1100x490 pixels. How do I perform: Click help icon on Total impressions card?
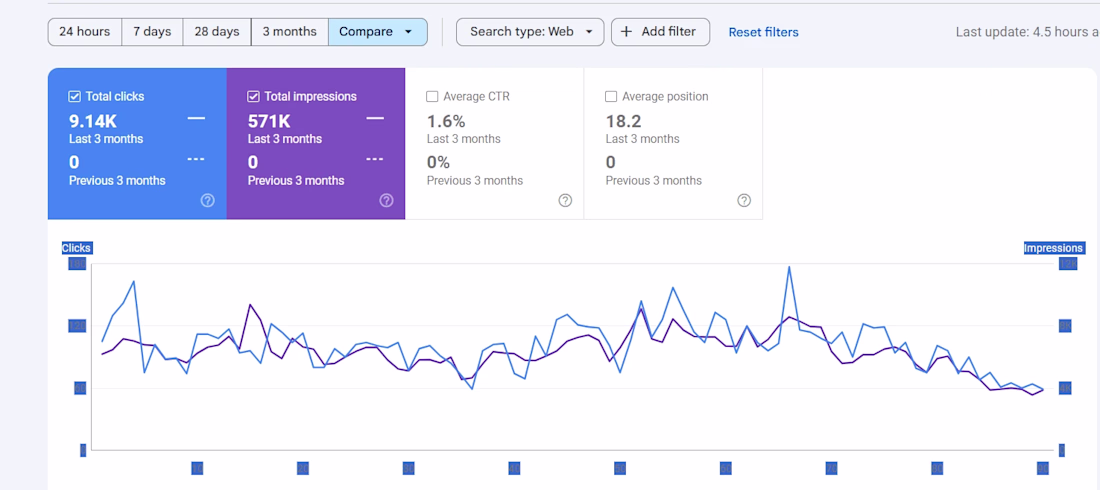(387, 200)
